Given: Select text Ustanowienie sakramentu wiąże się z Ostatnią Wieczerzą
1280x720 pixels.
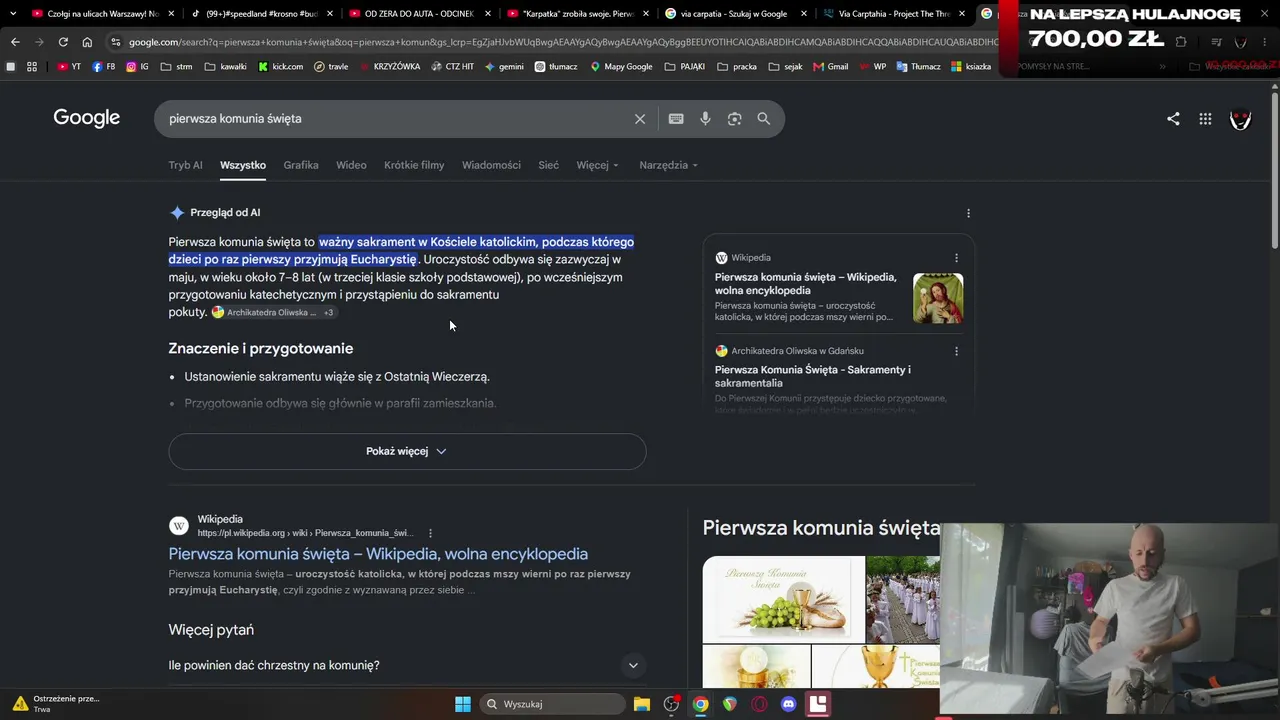Looking at the screenshot, I should point(337,377).
